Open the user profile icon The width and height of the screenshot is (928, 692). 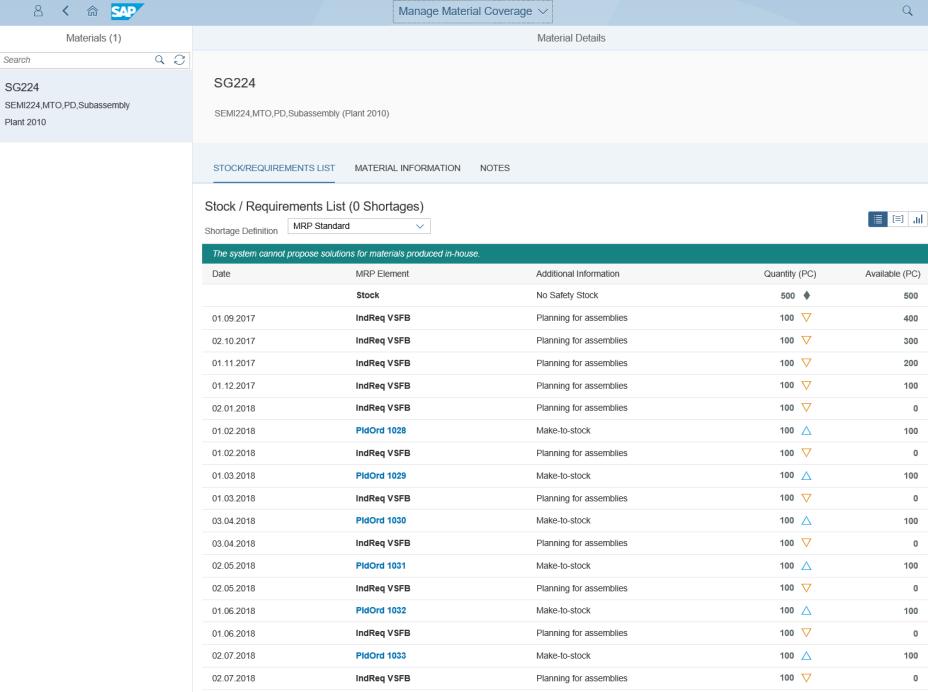click(38, 11)
